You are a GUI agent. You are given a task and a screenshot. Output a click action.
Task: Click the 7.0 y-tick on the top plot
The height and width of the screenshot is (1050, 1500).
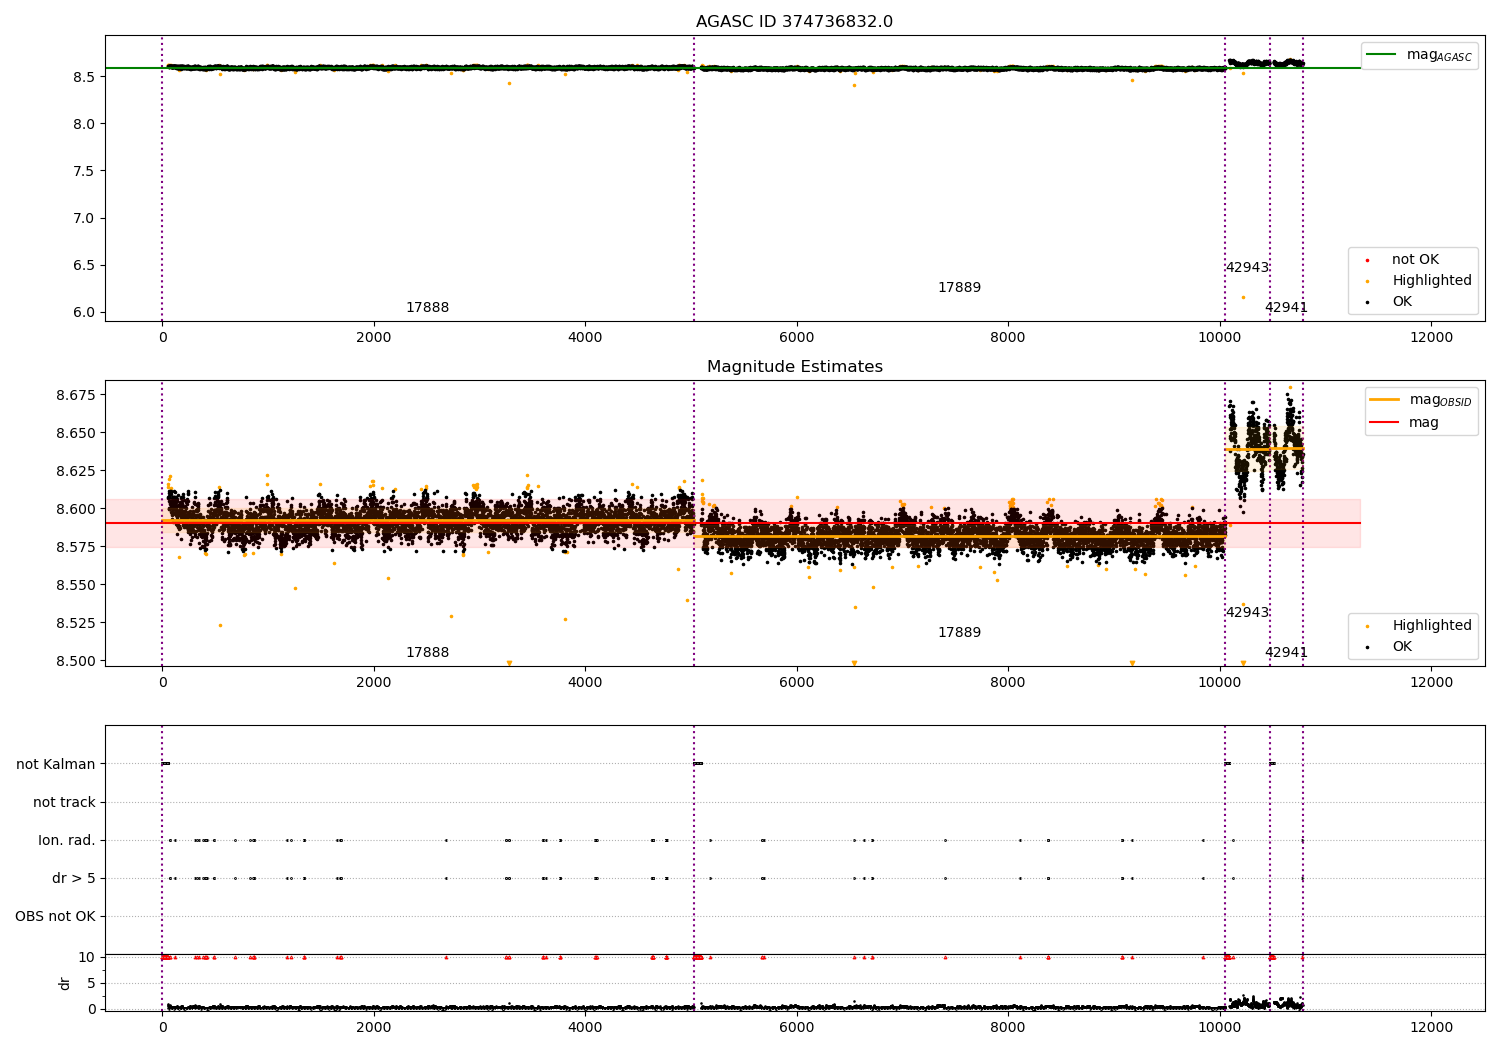pos(84,219)
